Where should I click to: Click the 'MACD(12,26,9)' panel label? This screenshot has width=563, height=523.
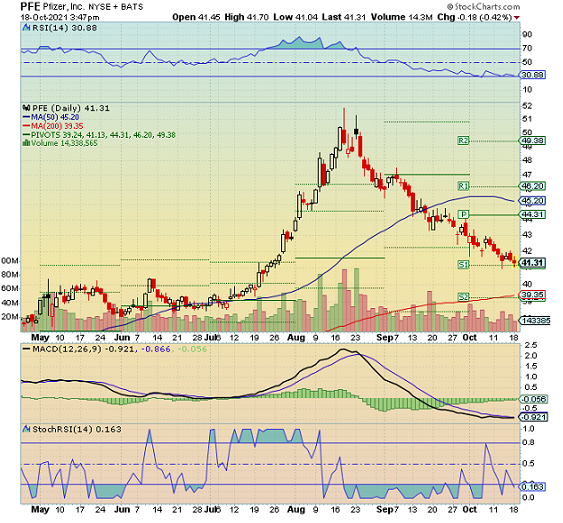67,349
